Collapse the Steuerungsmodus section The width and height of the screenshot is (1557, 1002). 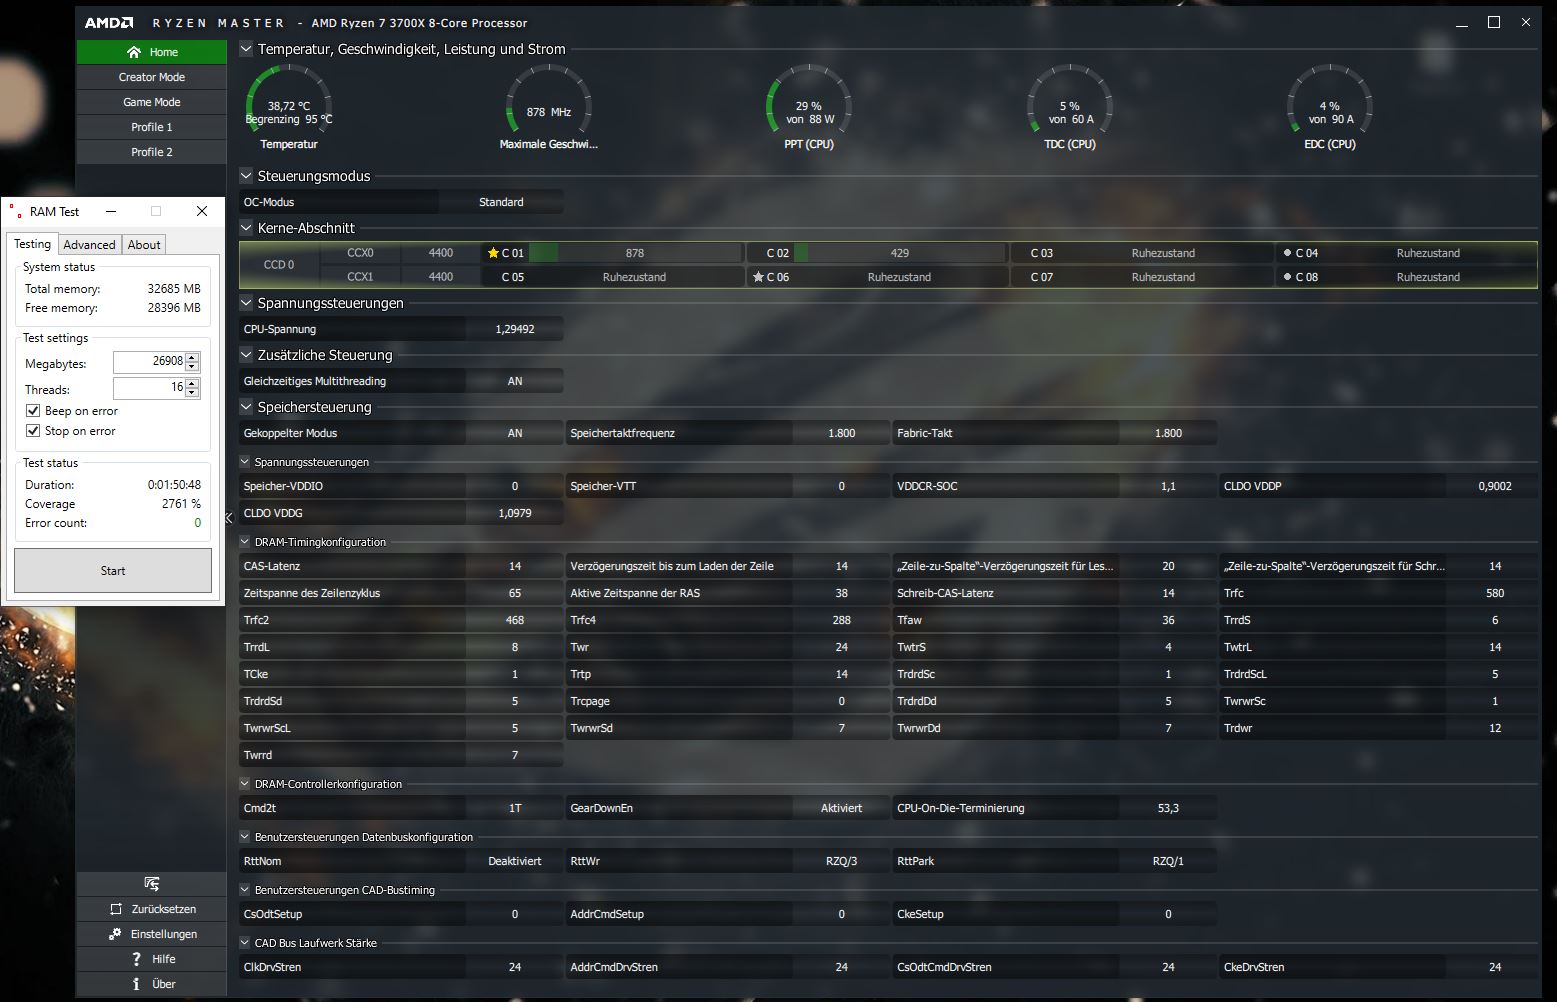(x=246, y=176)
